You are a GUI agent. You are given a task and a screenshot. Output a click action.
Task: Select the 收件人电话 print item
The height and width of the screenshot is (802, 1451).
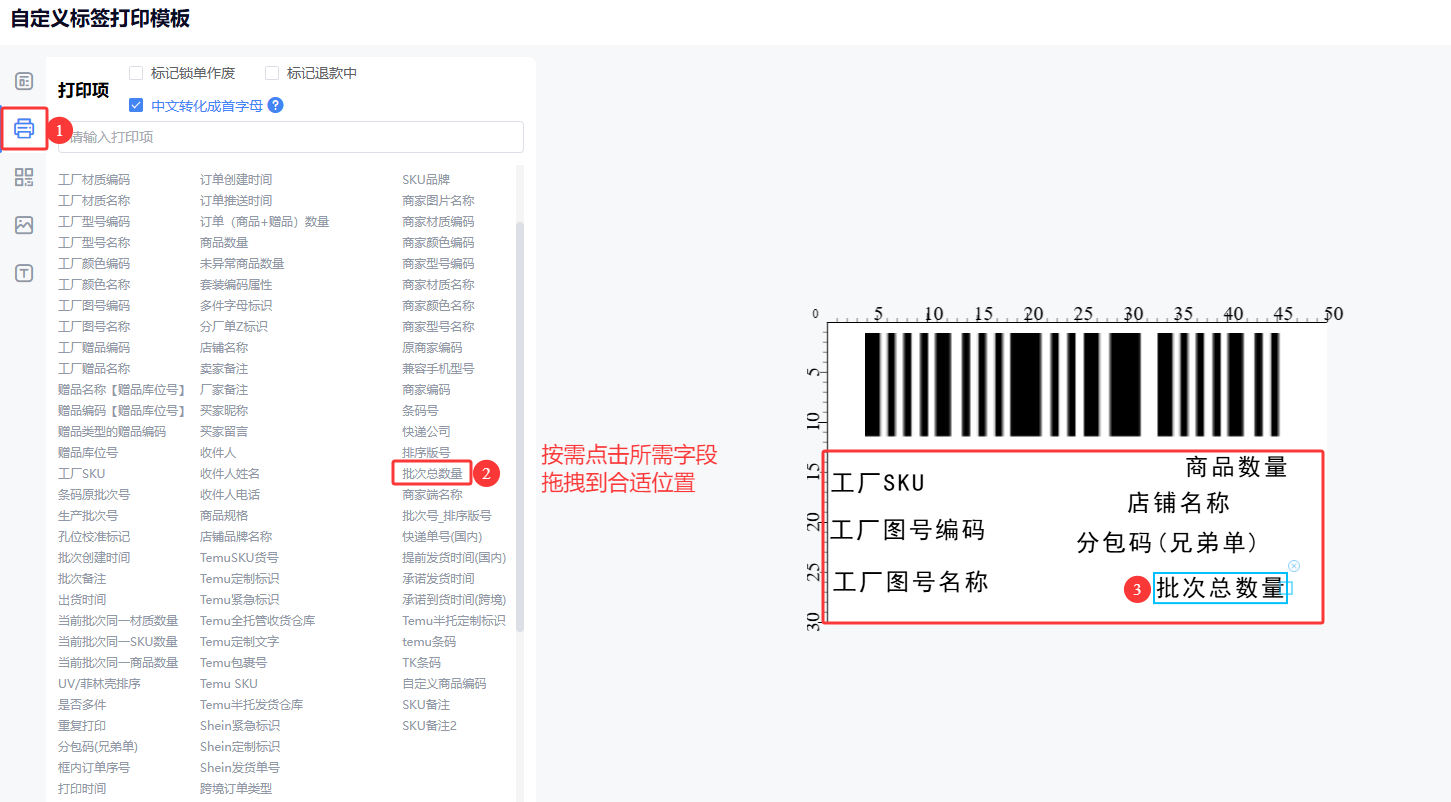(x=230, y=495)
